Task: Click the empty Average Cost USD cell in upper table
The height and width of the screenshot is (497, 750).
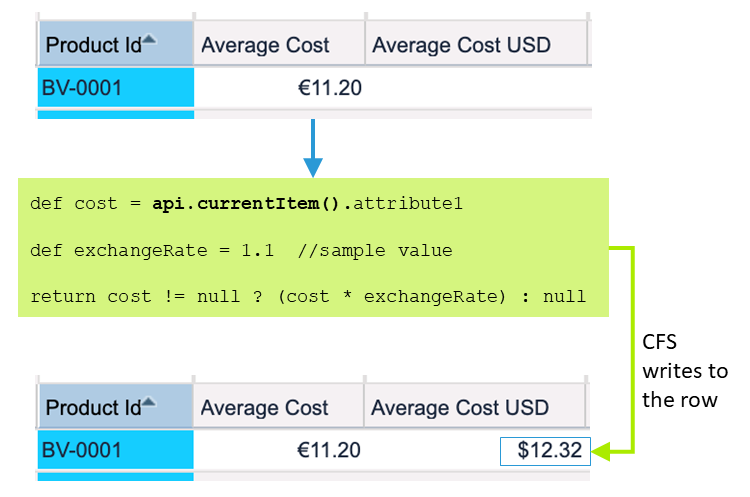Action: [477, 88]
